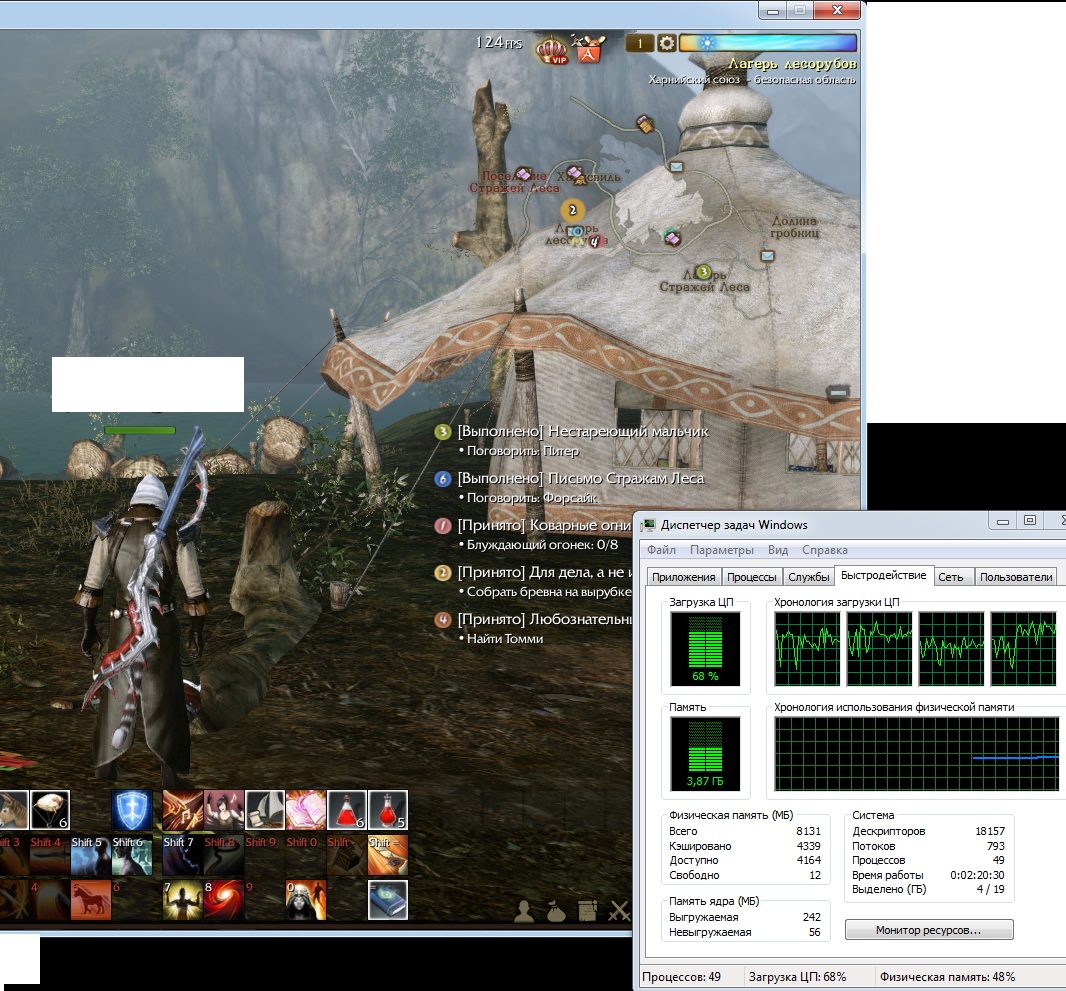Open Параметры menu in Task Manager
1066x991 pixels.
pos(721,550)
